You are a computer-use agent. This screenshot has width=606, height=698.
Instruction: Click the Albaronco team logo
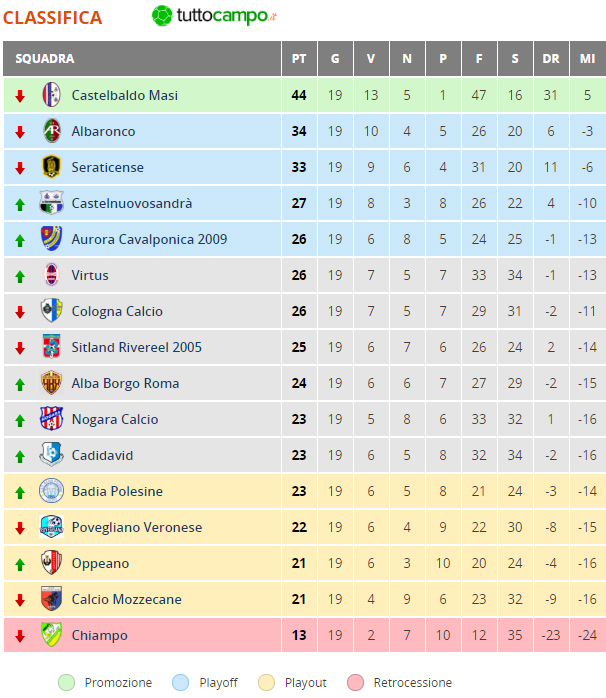tap(51, 131)
